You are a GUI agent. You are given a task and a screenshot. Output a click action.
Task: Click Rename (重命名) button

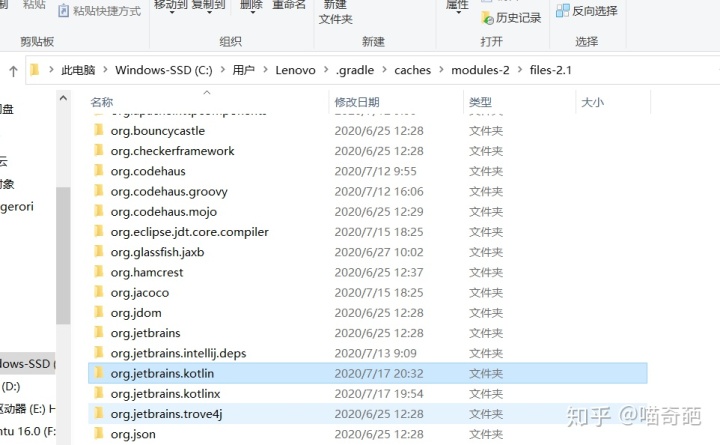coord(289,5)
